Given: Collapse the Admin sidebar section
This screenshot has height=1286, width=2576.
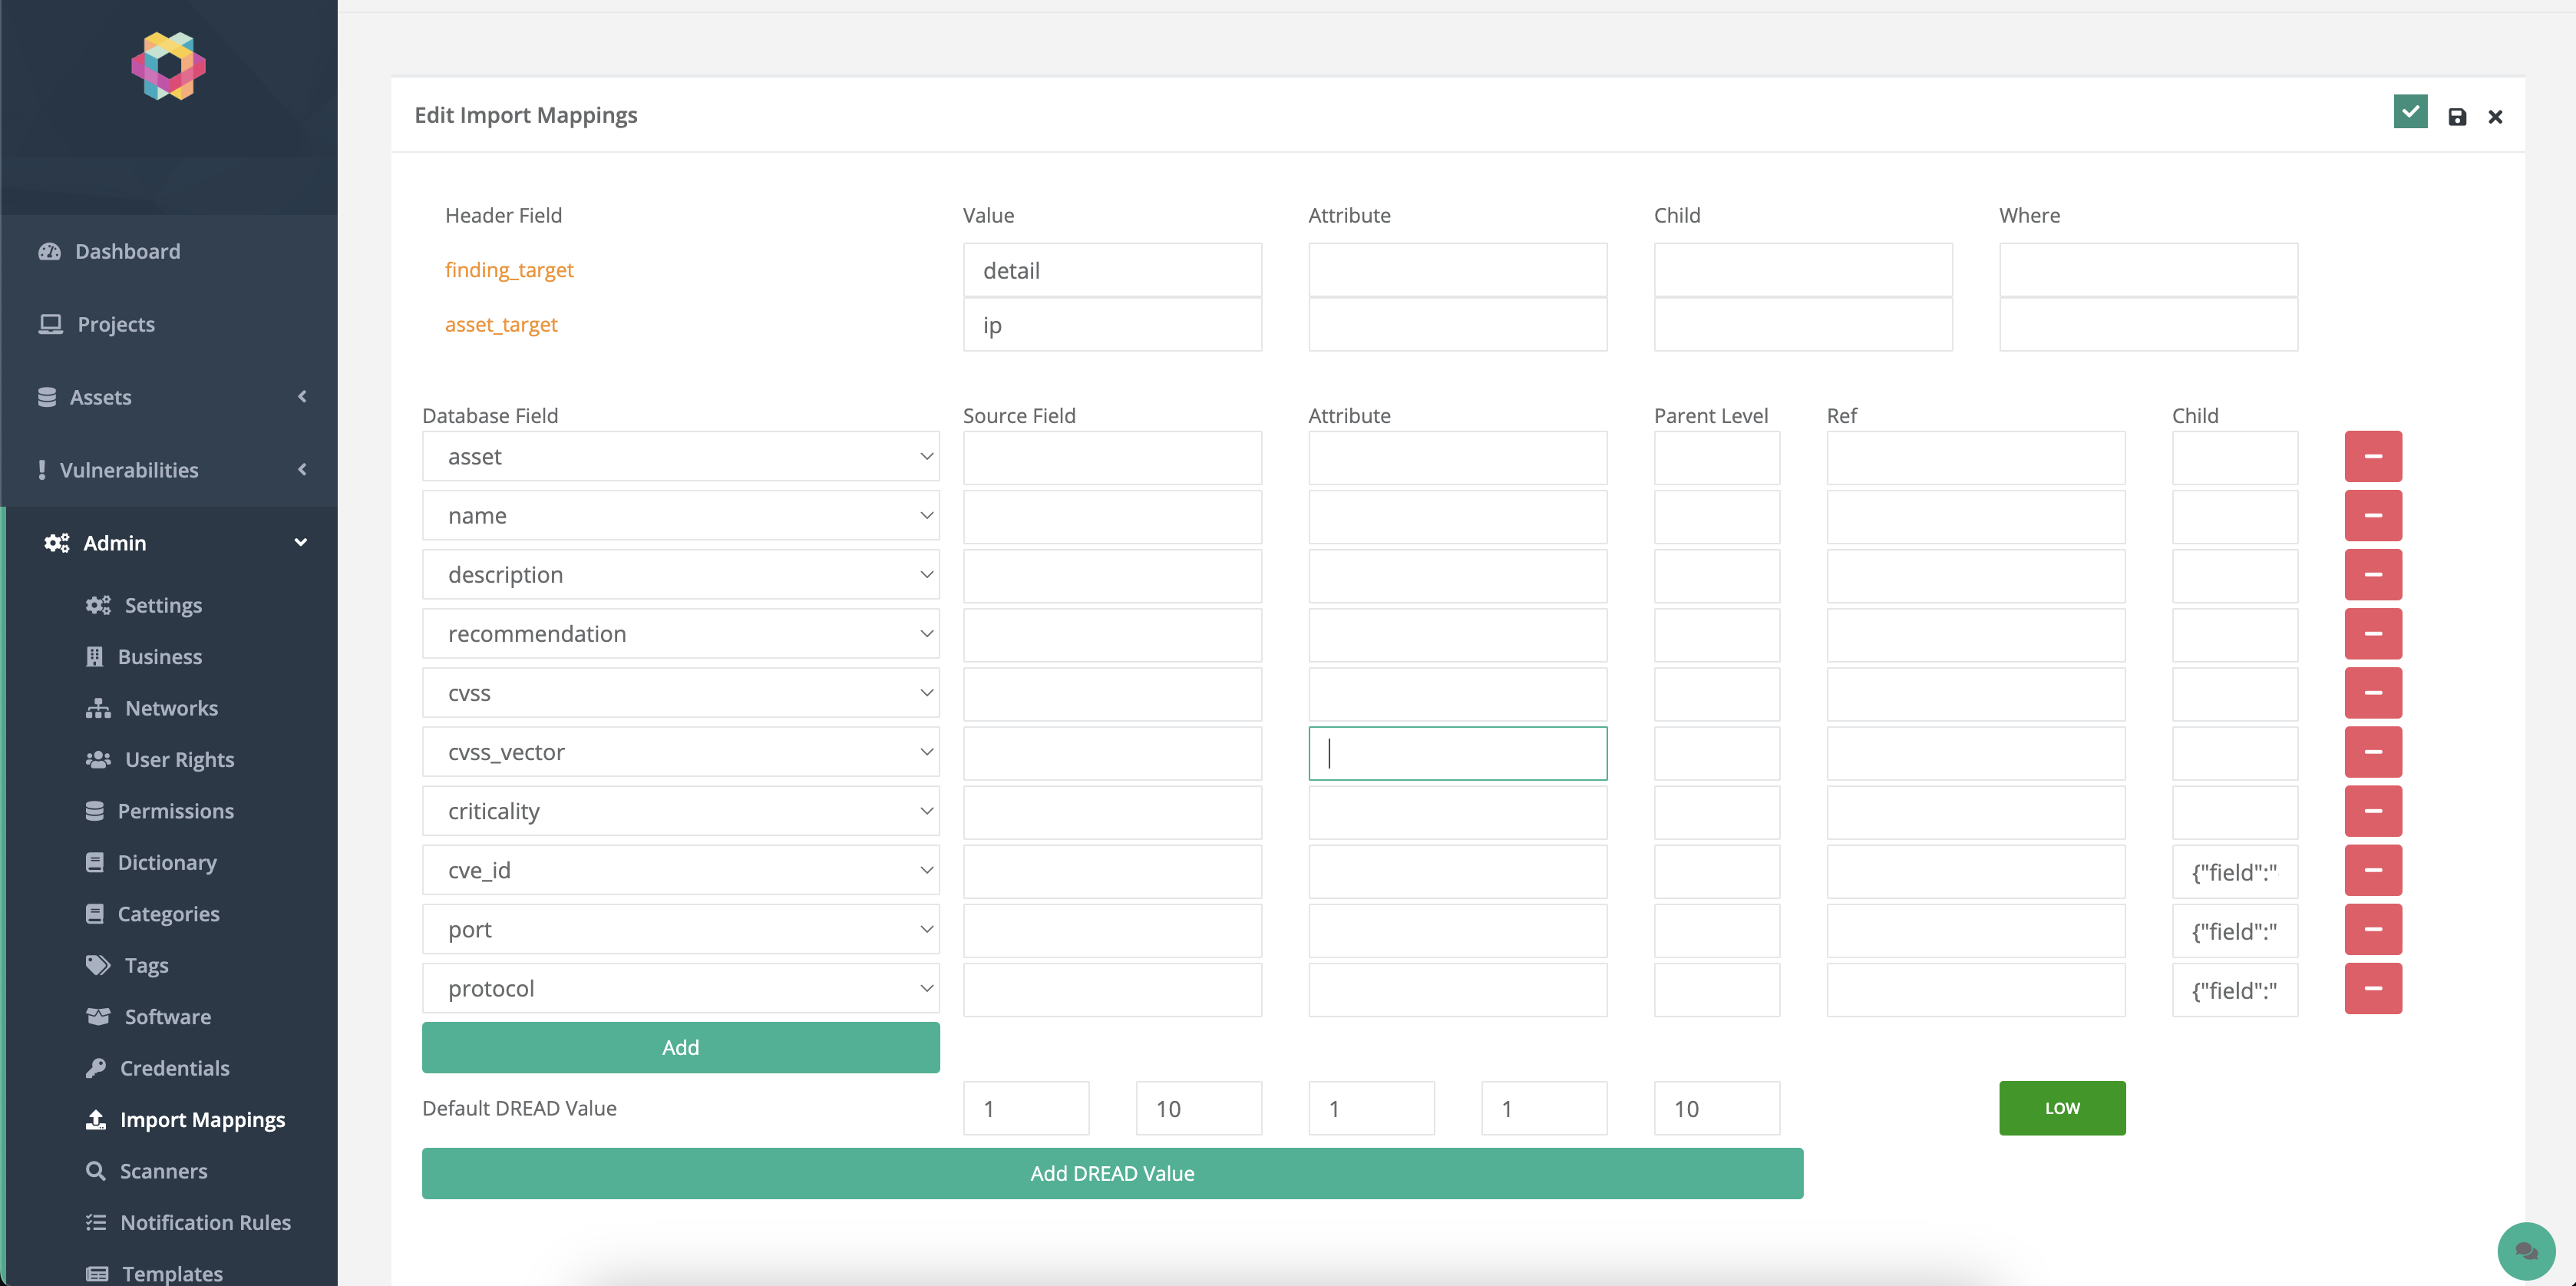Looking at the screenshot, I should [x=170, y=543].
